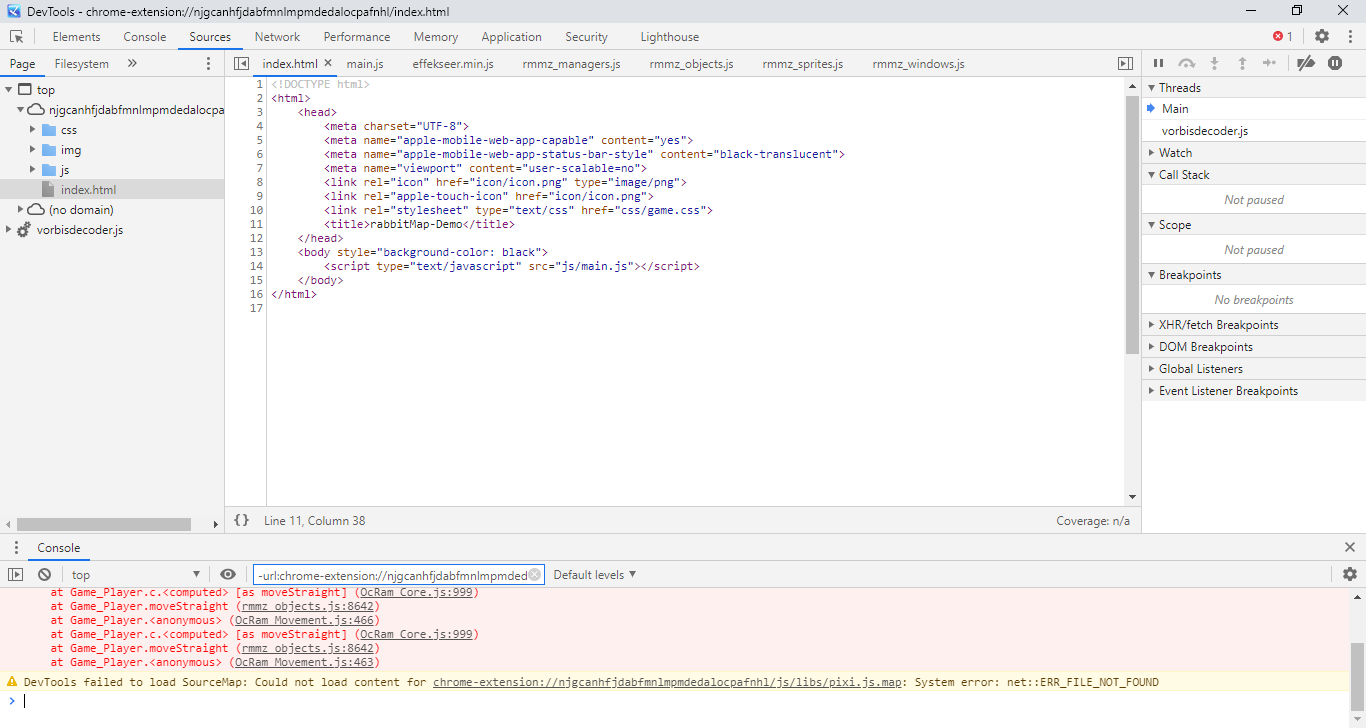
Task: Open the Lighthouse panel tab
Action: 670,37
